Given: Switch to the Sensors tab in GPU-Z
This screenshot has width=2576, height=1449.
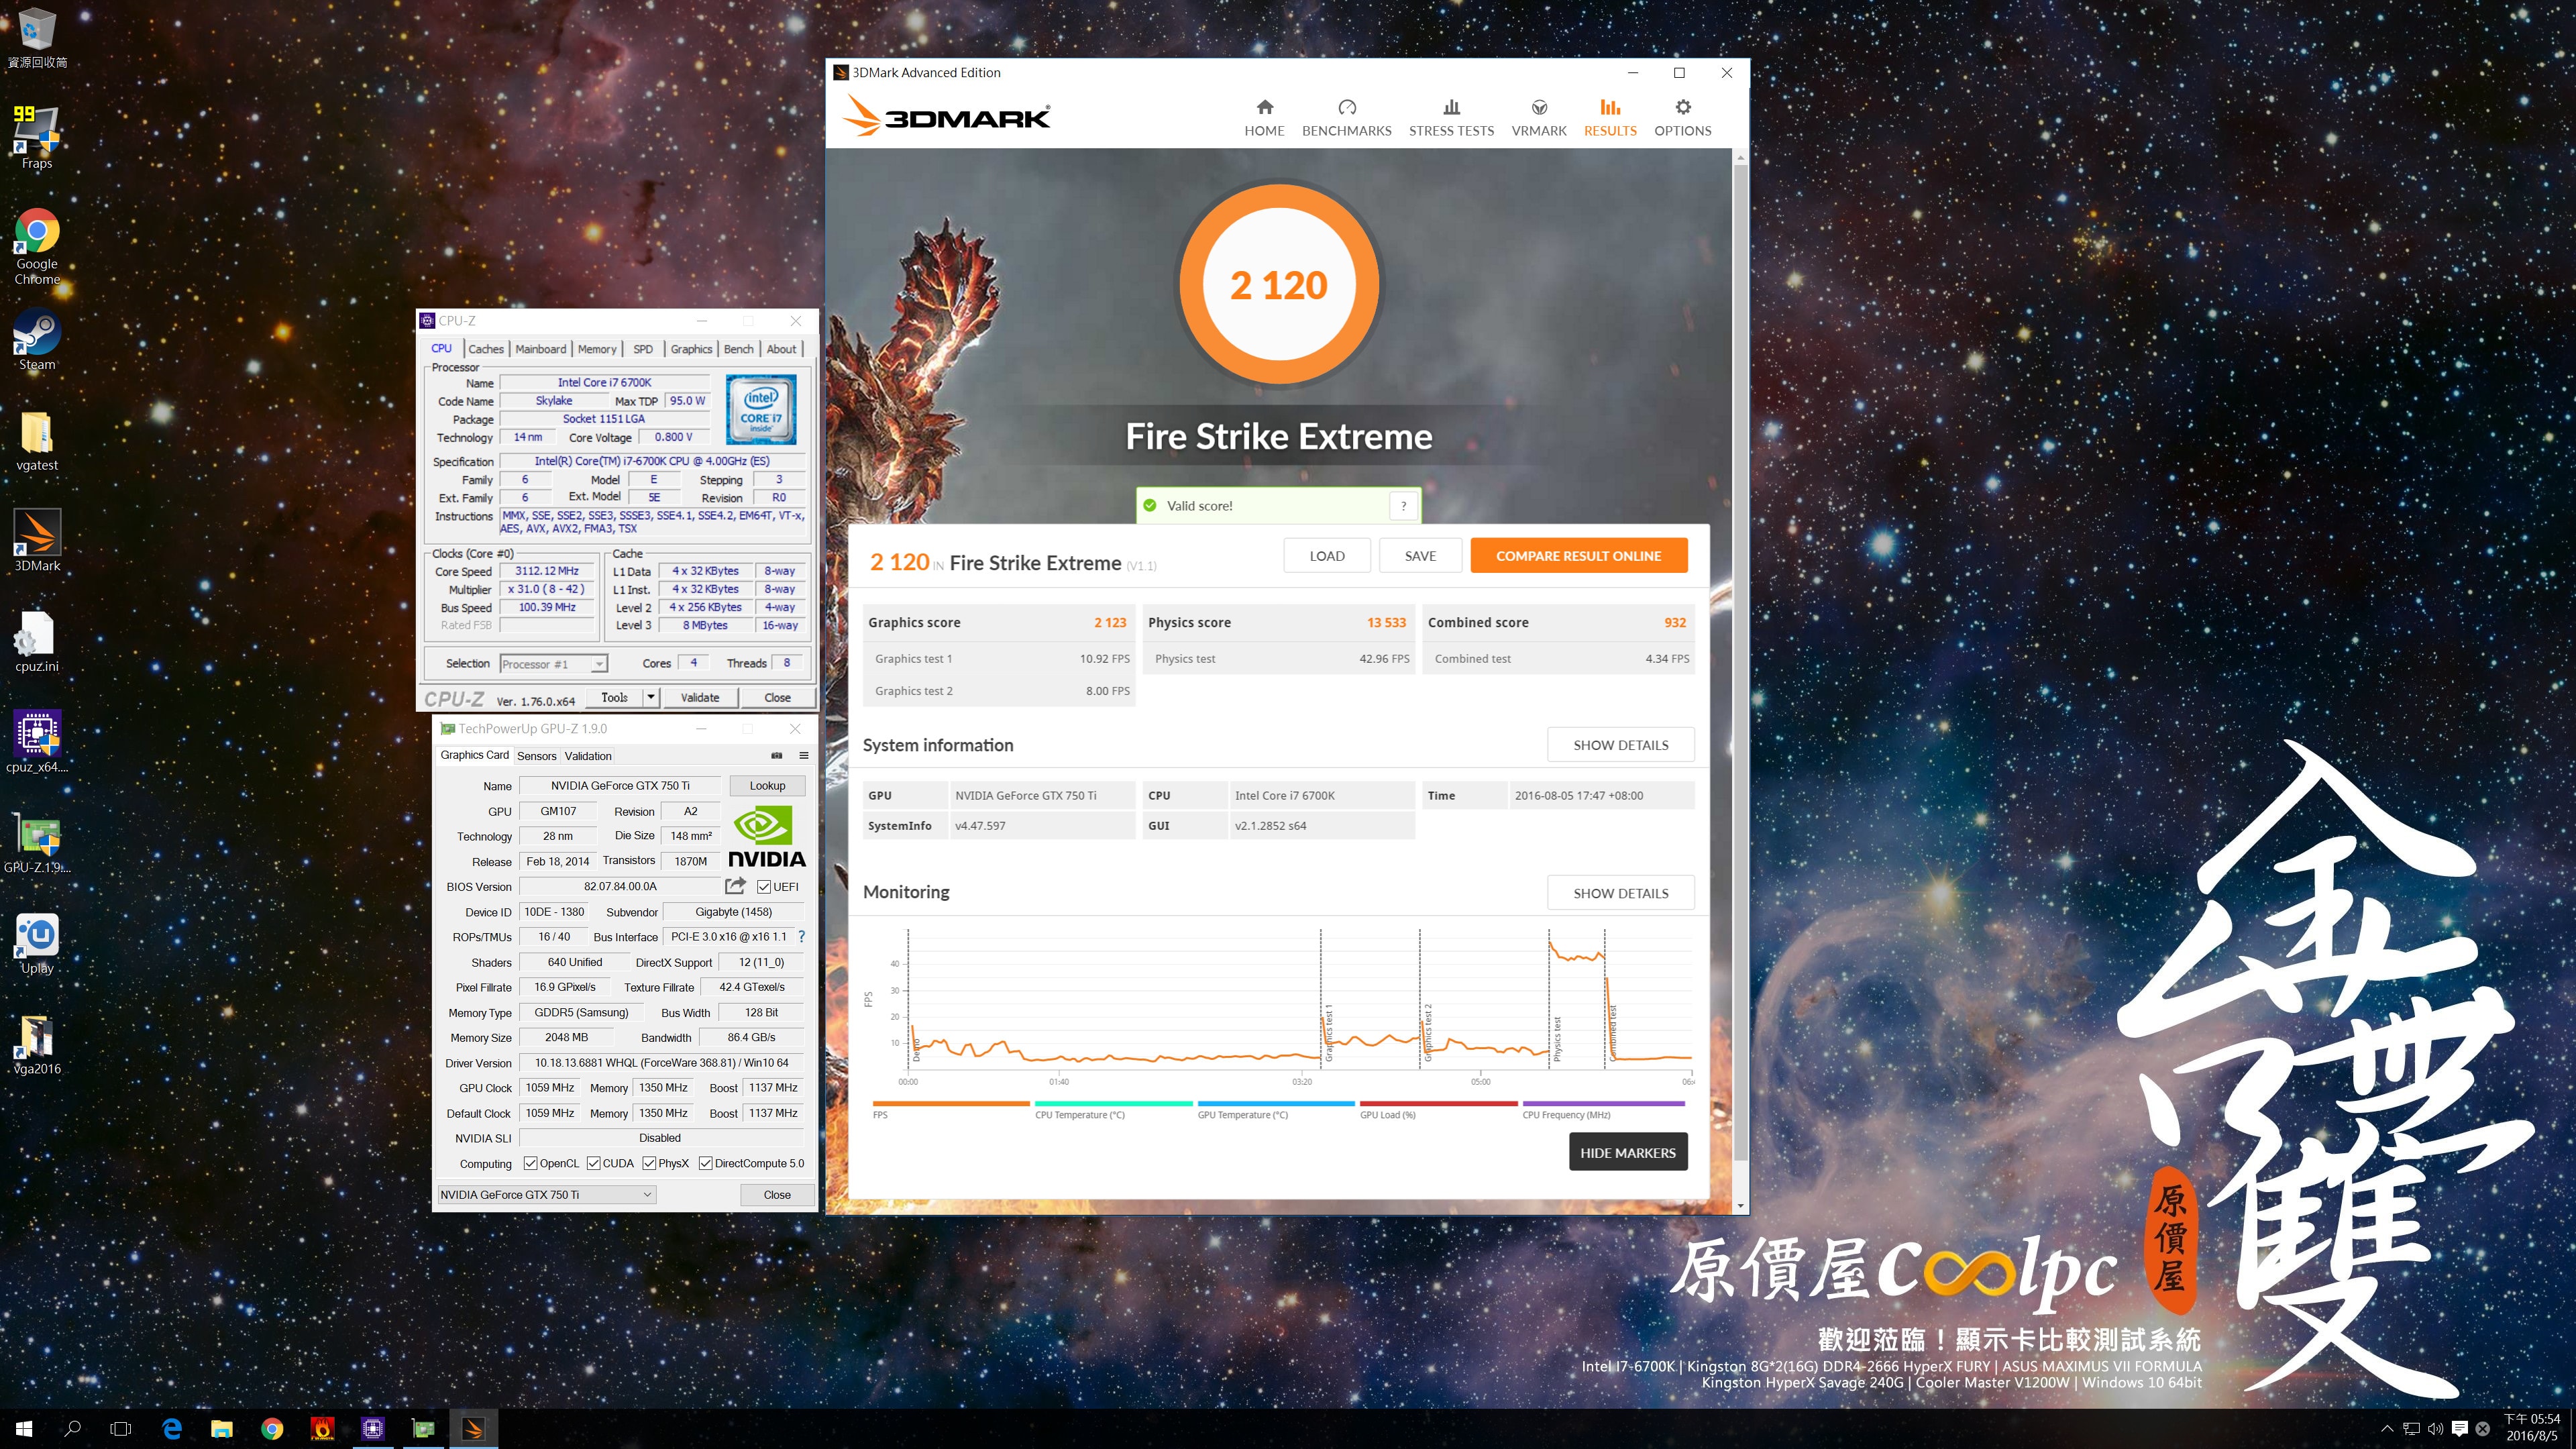Looking at the screenshot, I should tap(536, 756).
